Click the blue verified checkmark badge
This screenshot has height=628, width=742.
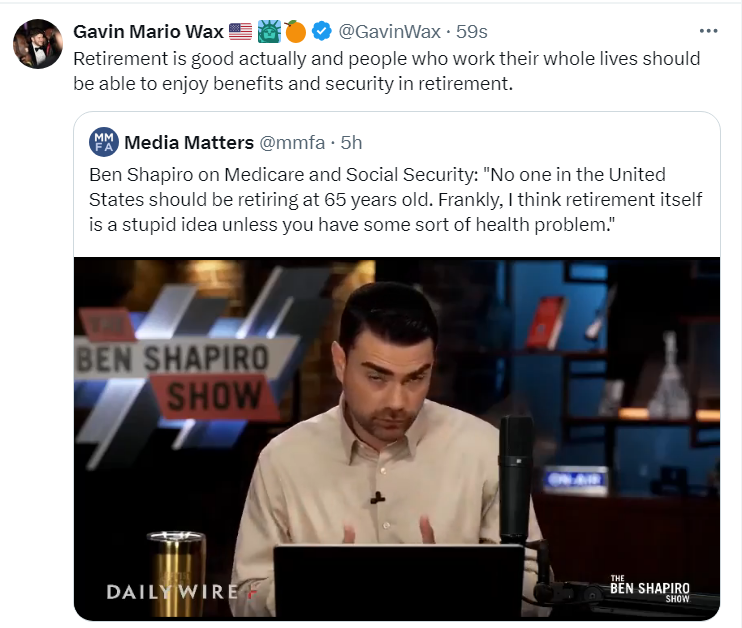[x=322, y=31]
